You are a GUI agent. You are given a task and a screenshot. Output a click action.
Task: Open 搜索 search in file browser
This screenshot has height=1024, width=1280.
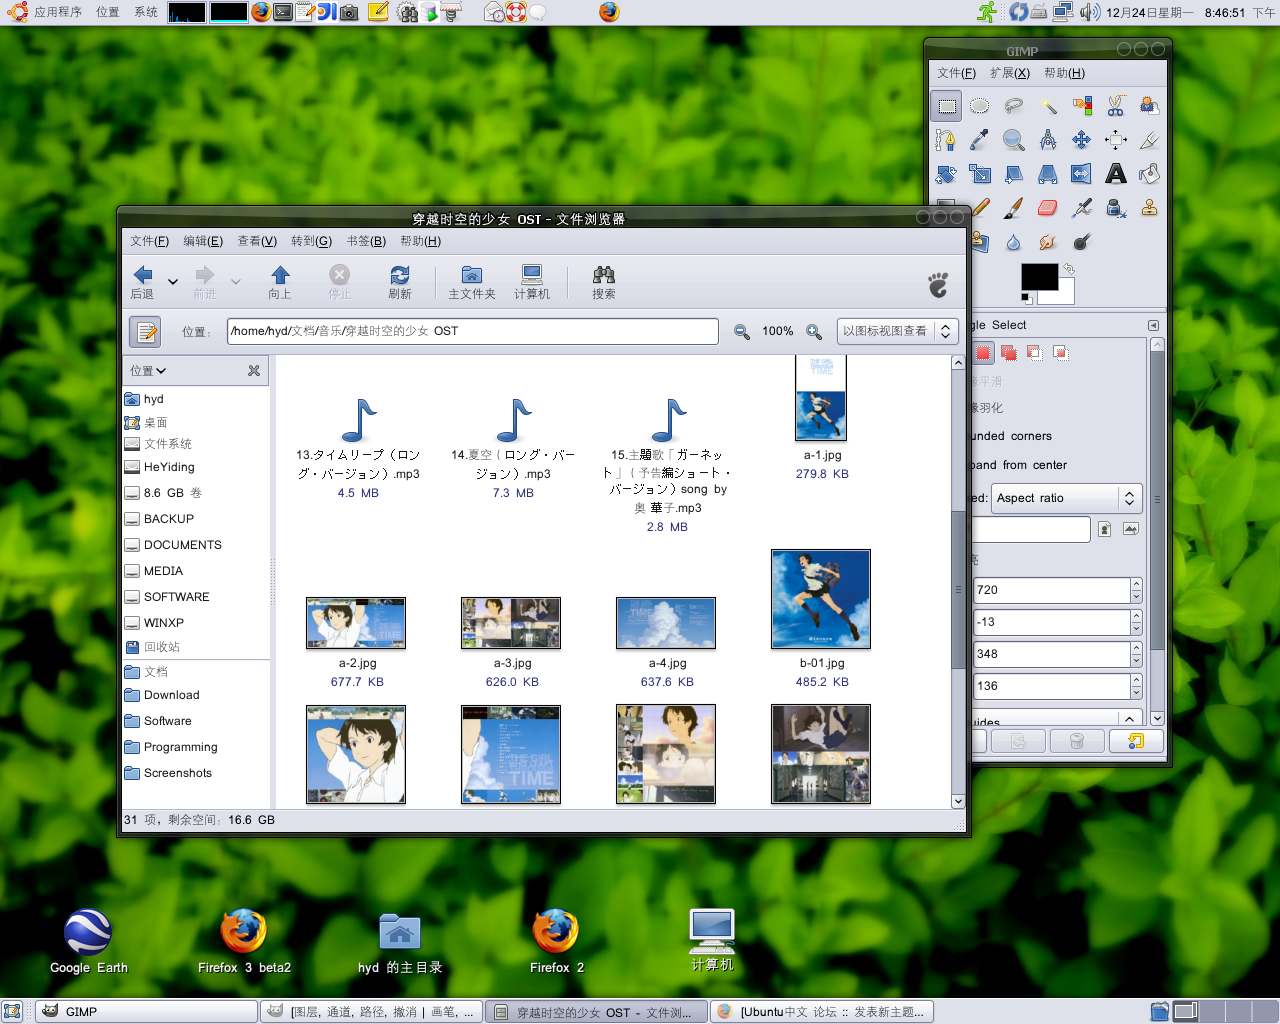pyautogui.click(x=604, y=282)
